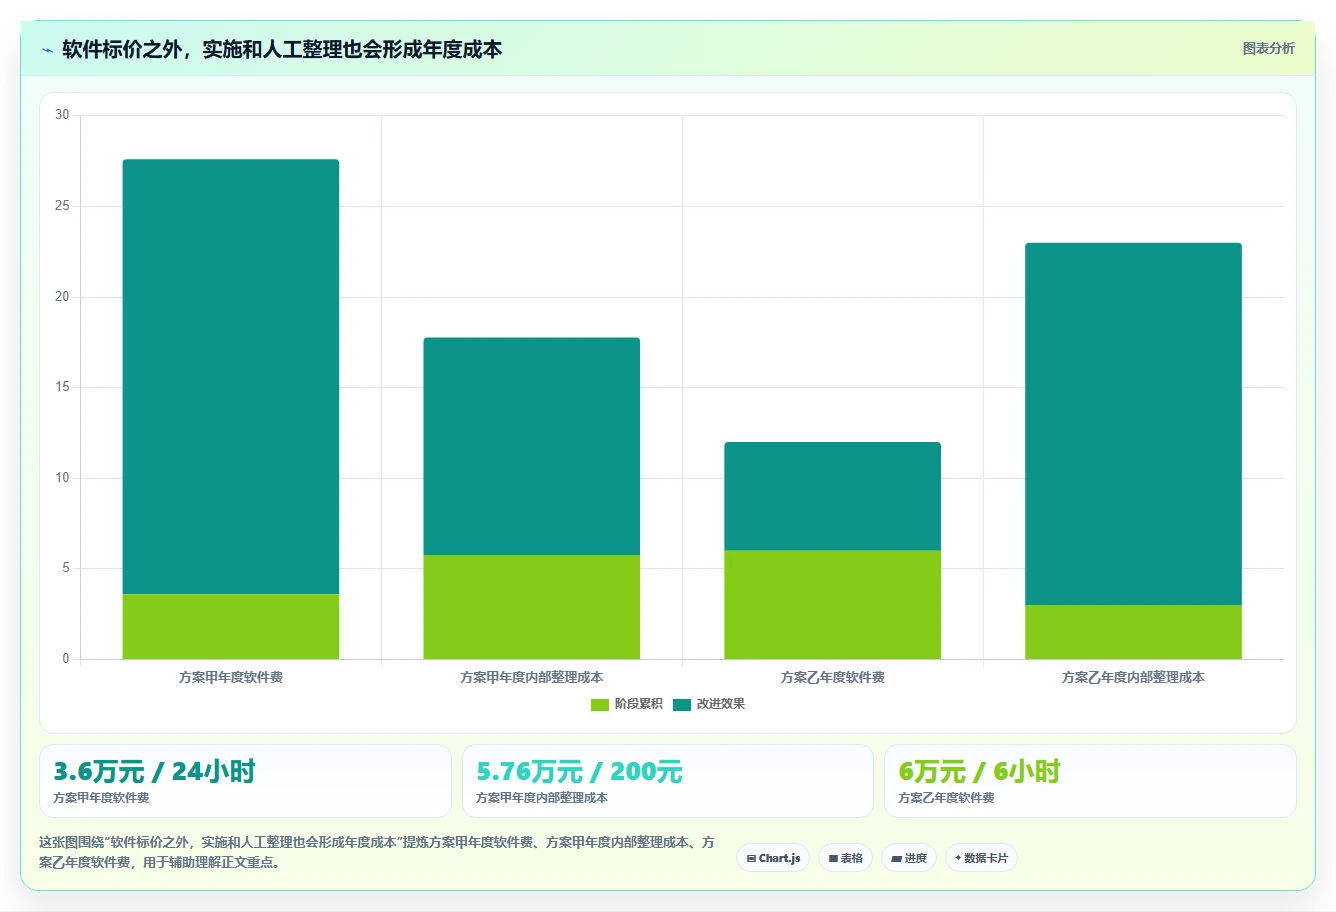
Task: Click teal segment of 方案乙年度软件费 bar
Action: point(833,496)
